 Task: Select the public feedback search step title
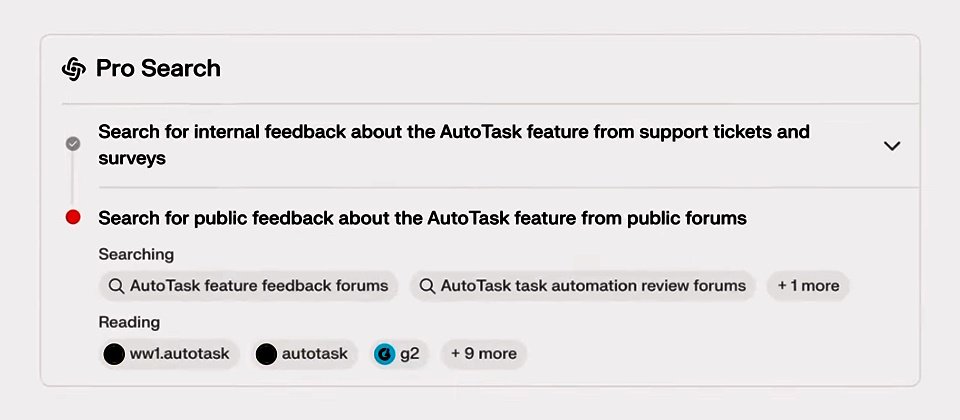[422, 218]
